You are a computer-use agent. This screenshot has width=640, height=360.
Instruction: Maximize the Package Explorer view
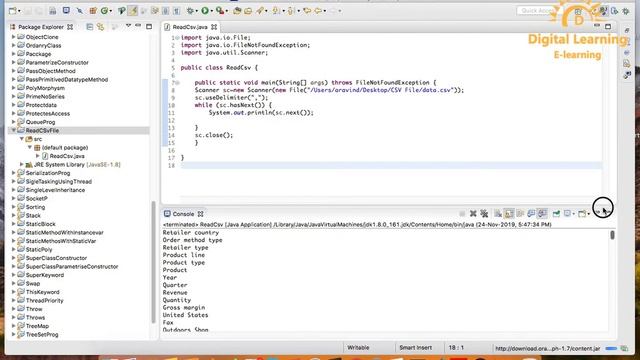149,27
